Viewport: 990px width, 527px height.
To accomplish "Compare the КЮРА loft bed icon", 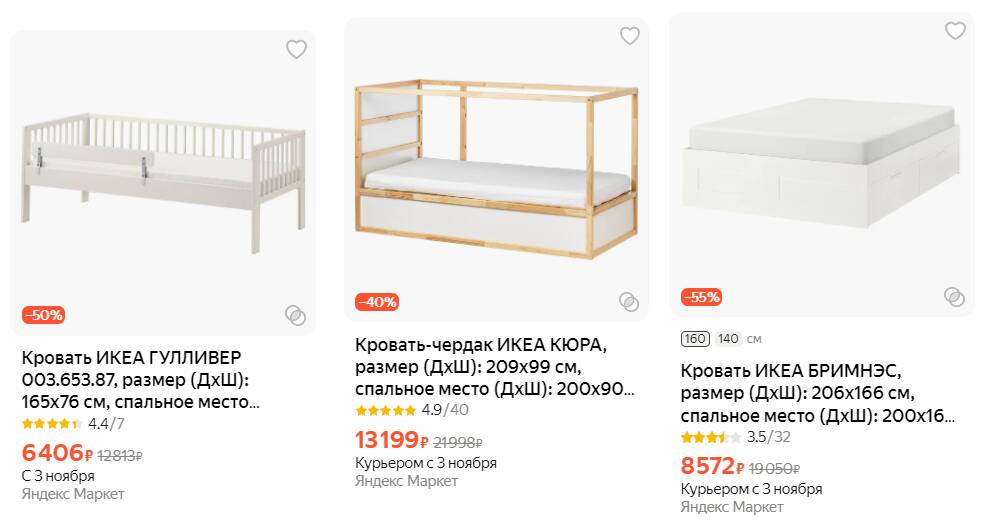I will (x=628, y=301).
